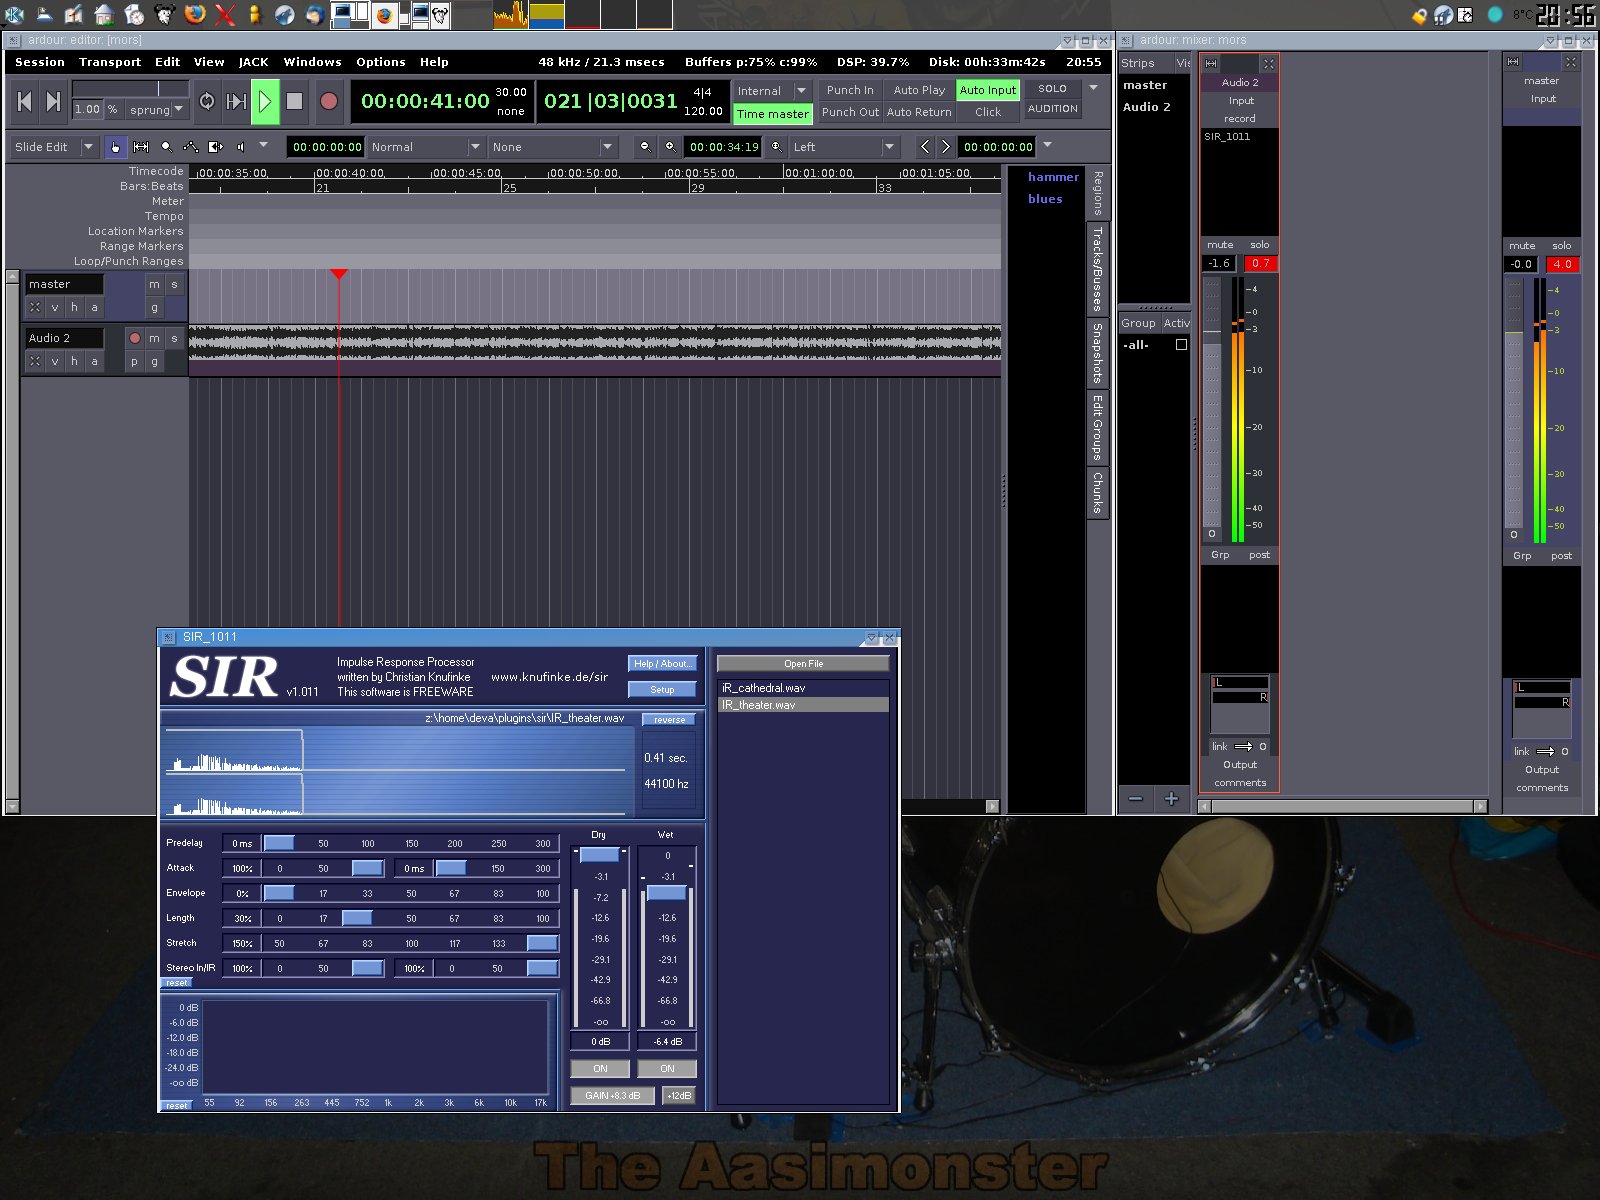
Task: Select the object grab mouse tool
Action: tap(115, 147)
